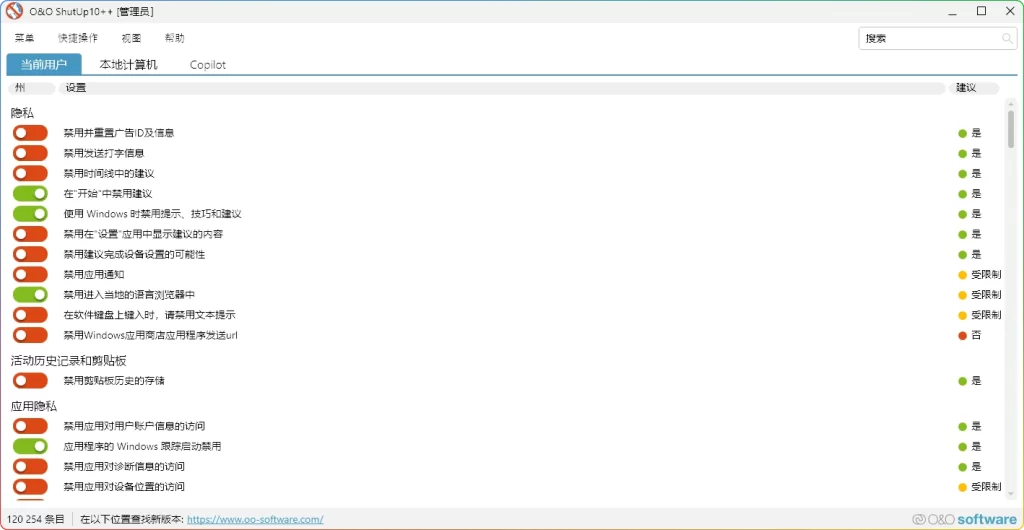Screen dimensions: 1024x530
Task: Enable 禁用应用对诊断信息的访问 switch
Action: 30,467
